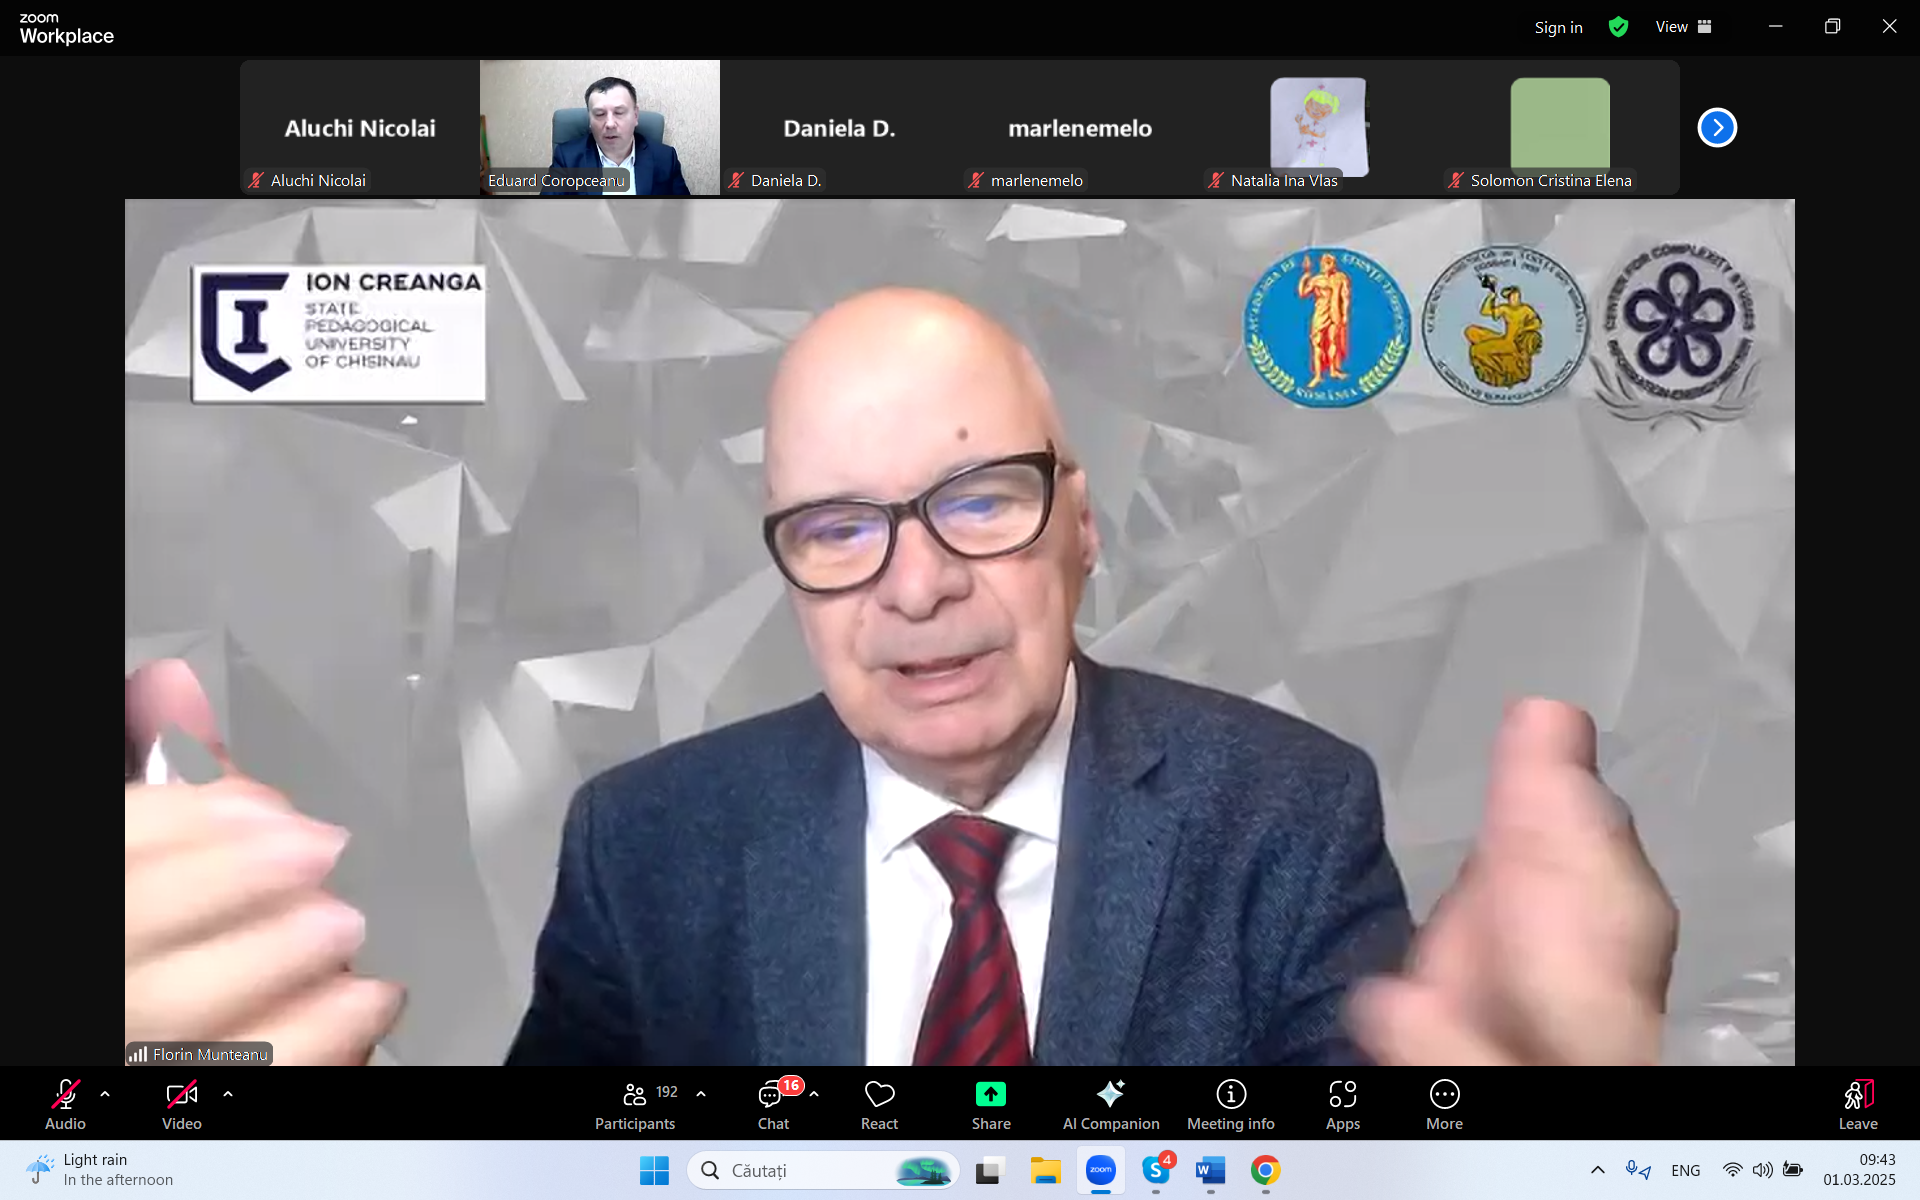Click the Sign in link

[x=1558, y=27]
